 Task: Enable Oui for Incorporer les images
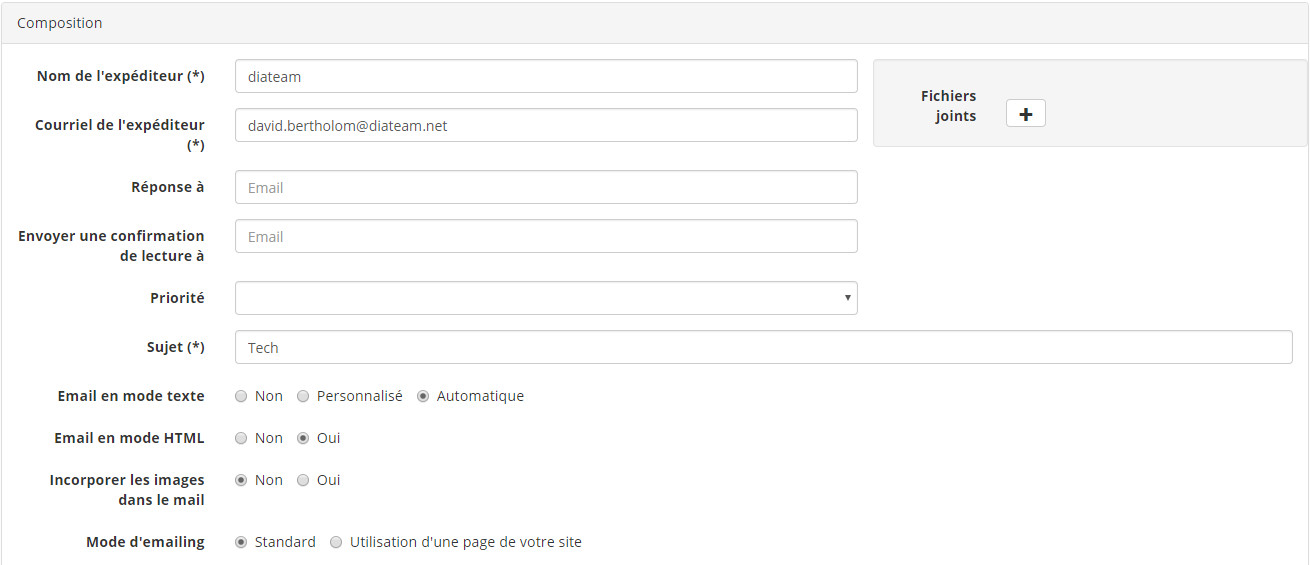(x=303, y=480)
